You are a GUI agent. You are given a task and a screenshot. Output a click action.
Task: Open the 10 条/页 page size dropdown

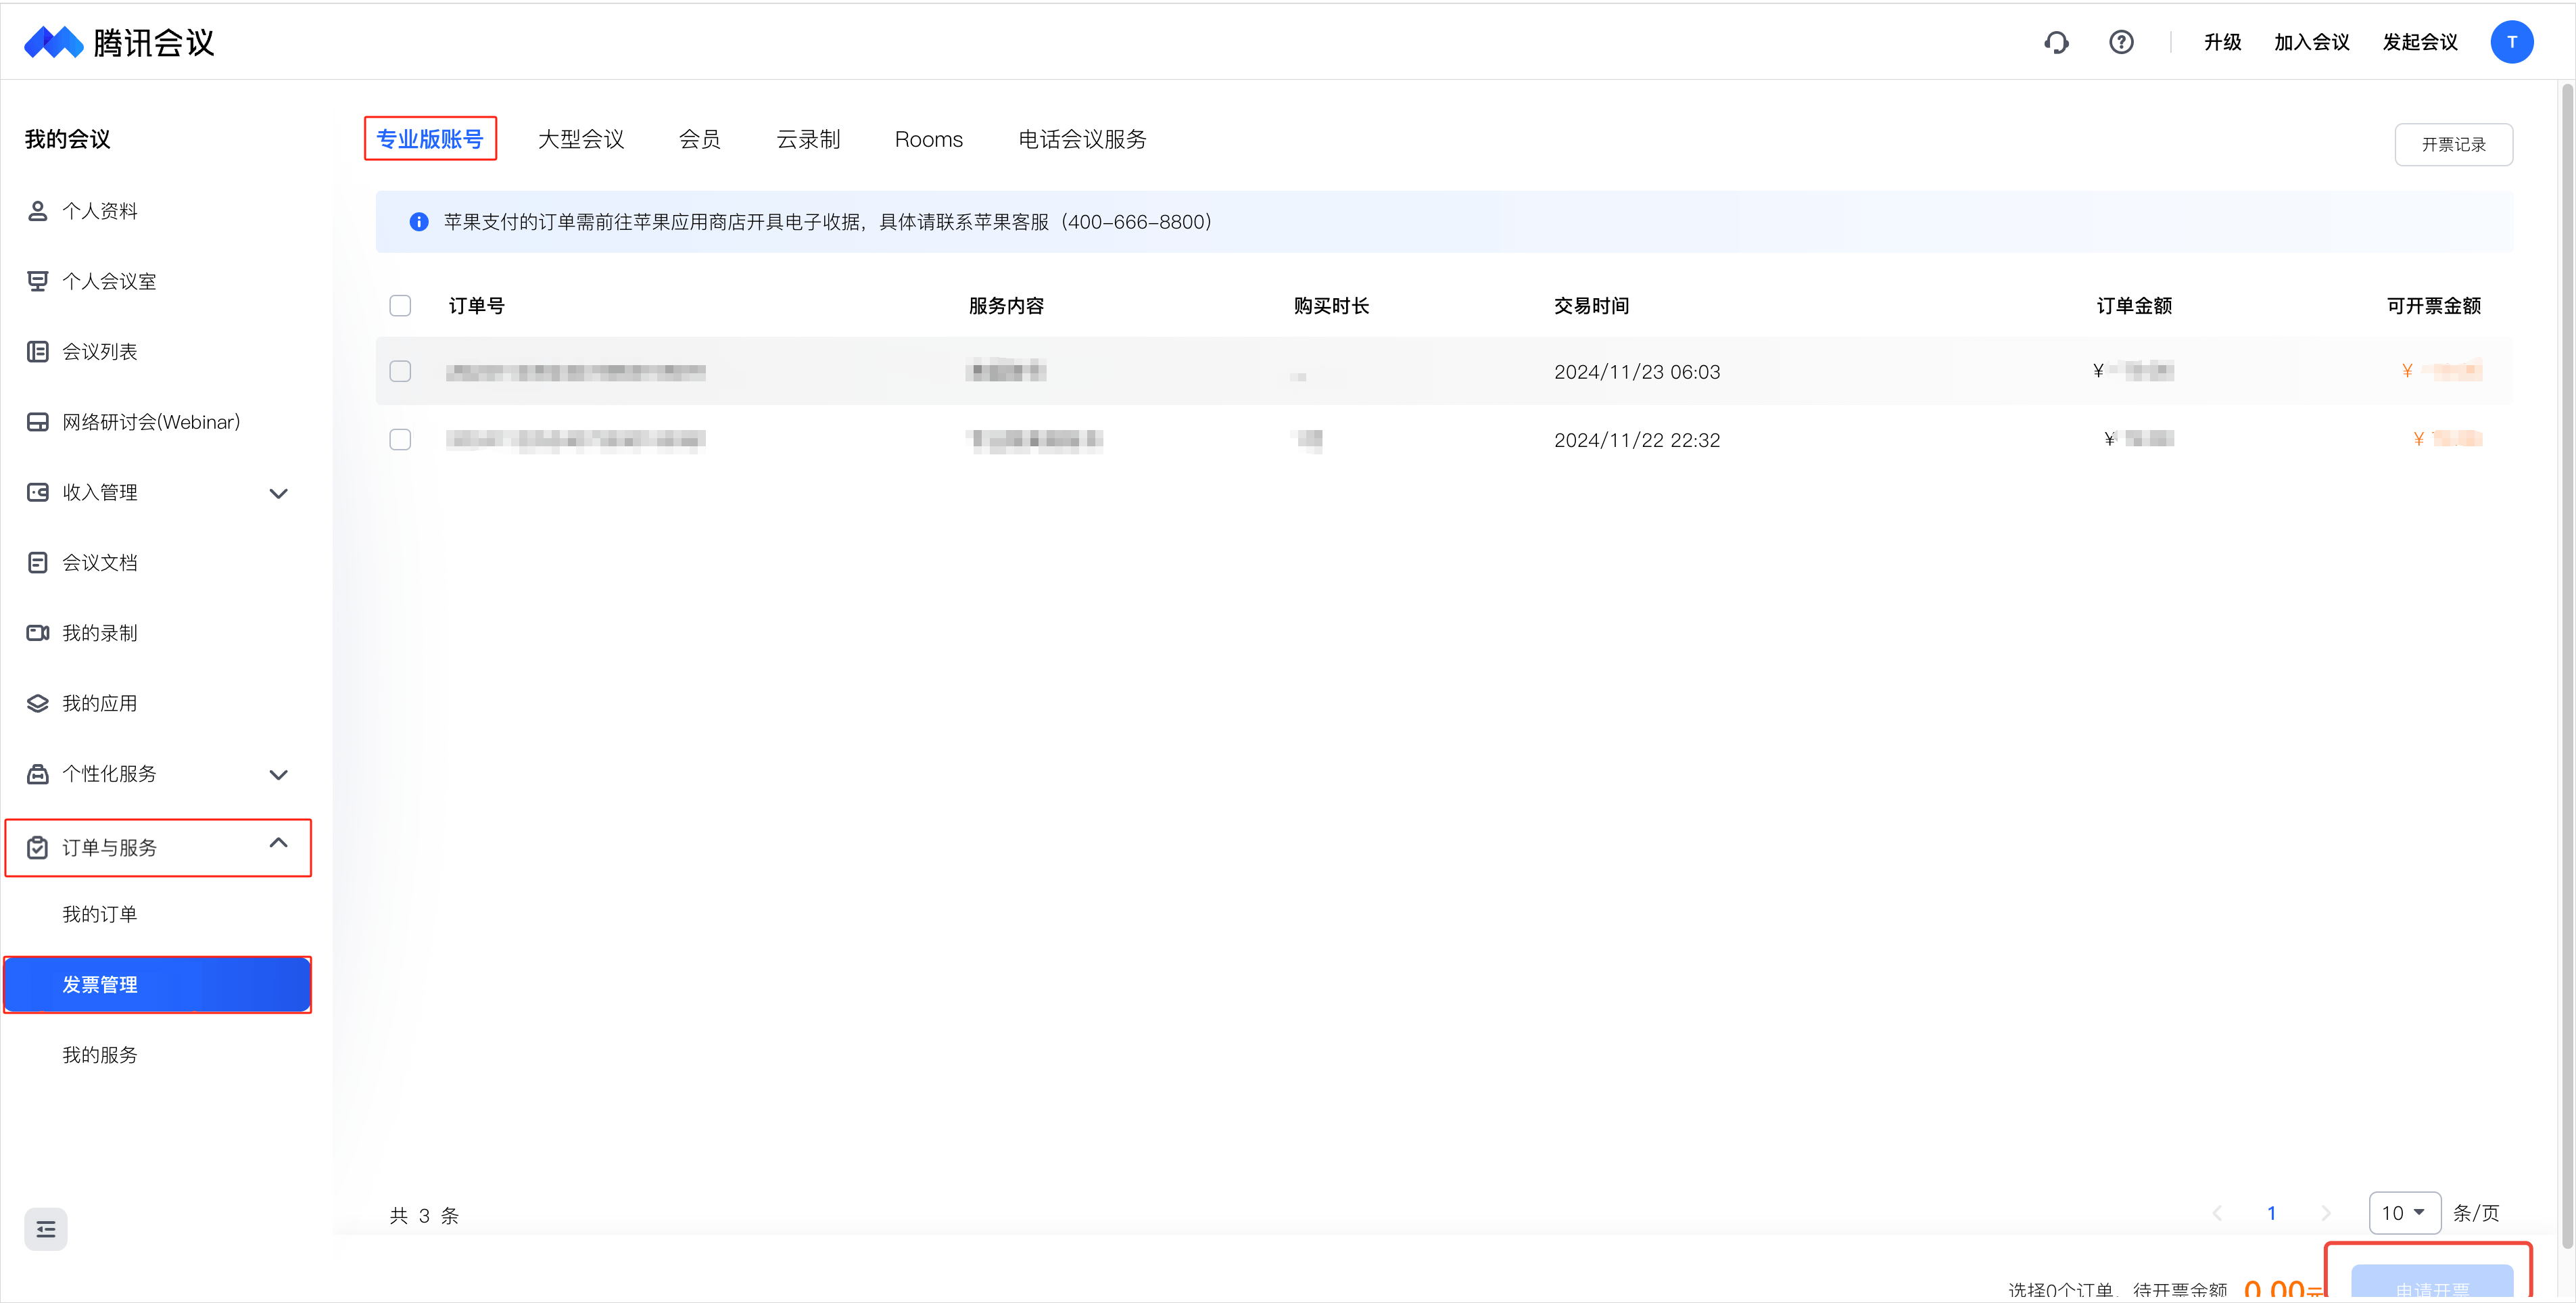[x=2404, y=1213]
